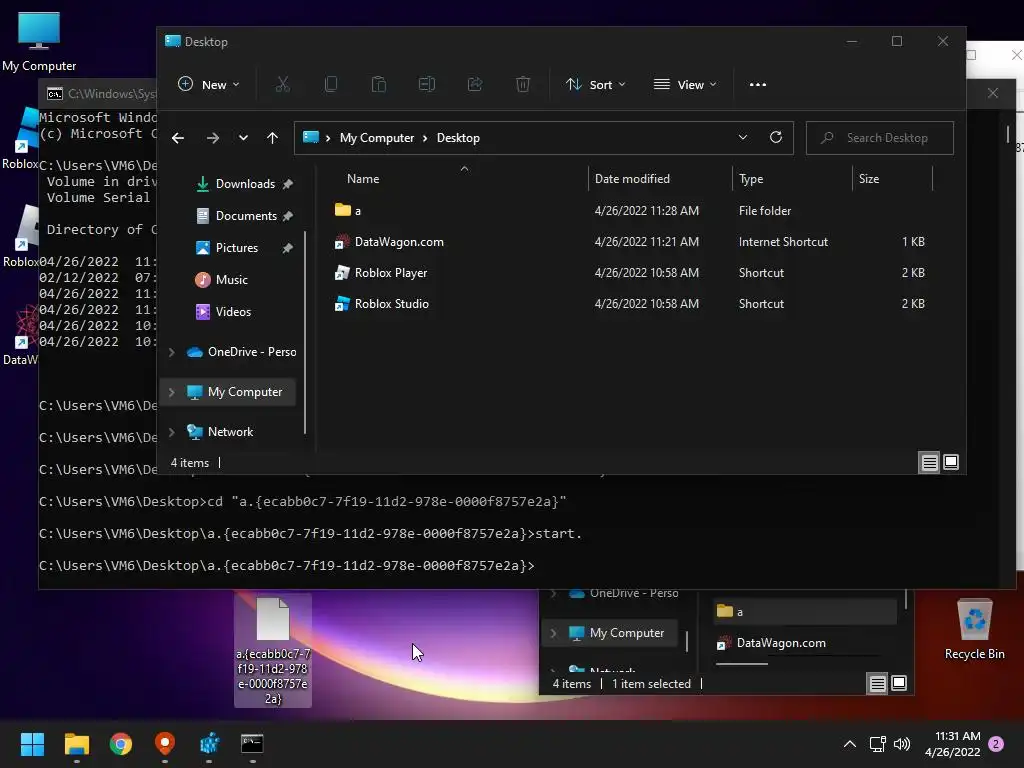
Task: Click the Rename icon in toolbar
Action: click(x=426, y=84)
